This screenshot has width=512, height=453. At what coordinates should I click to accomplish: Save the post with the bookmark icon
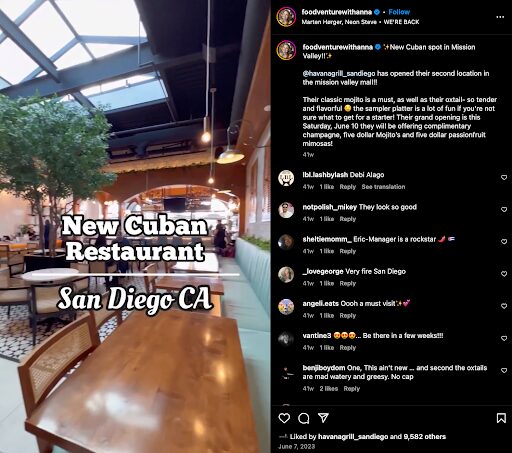coord(501,418)
